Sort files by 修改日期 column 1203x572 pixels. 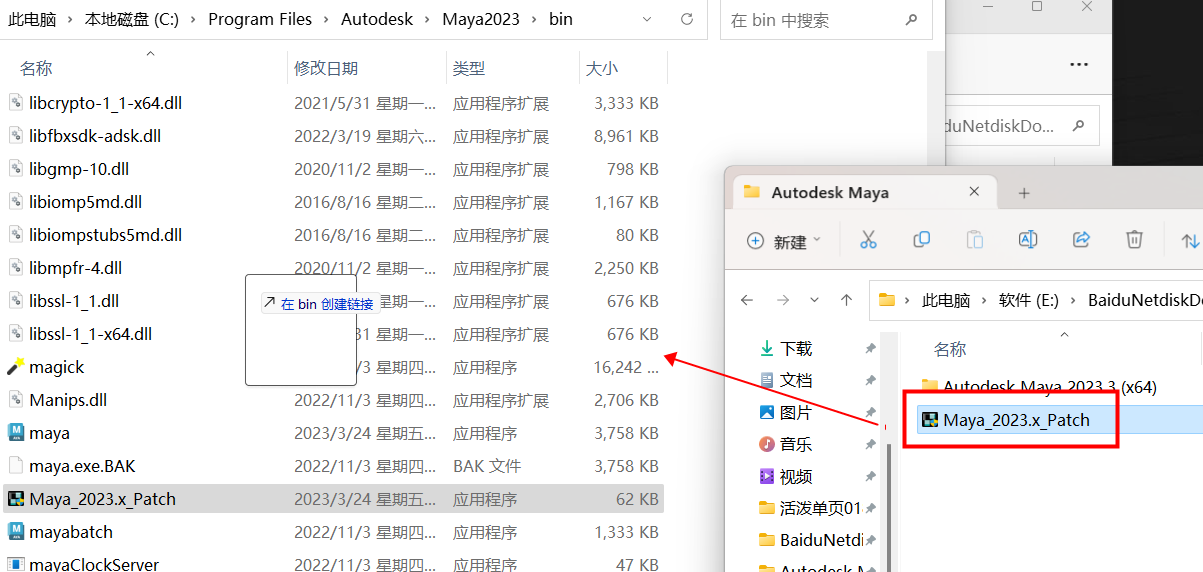point(326,68)
